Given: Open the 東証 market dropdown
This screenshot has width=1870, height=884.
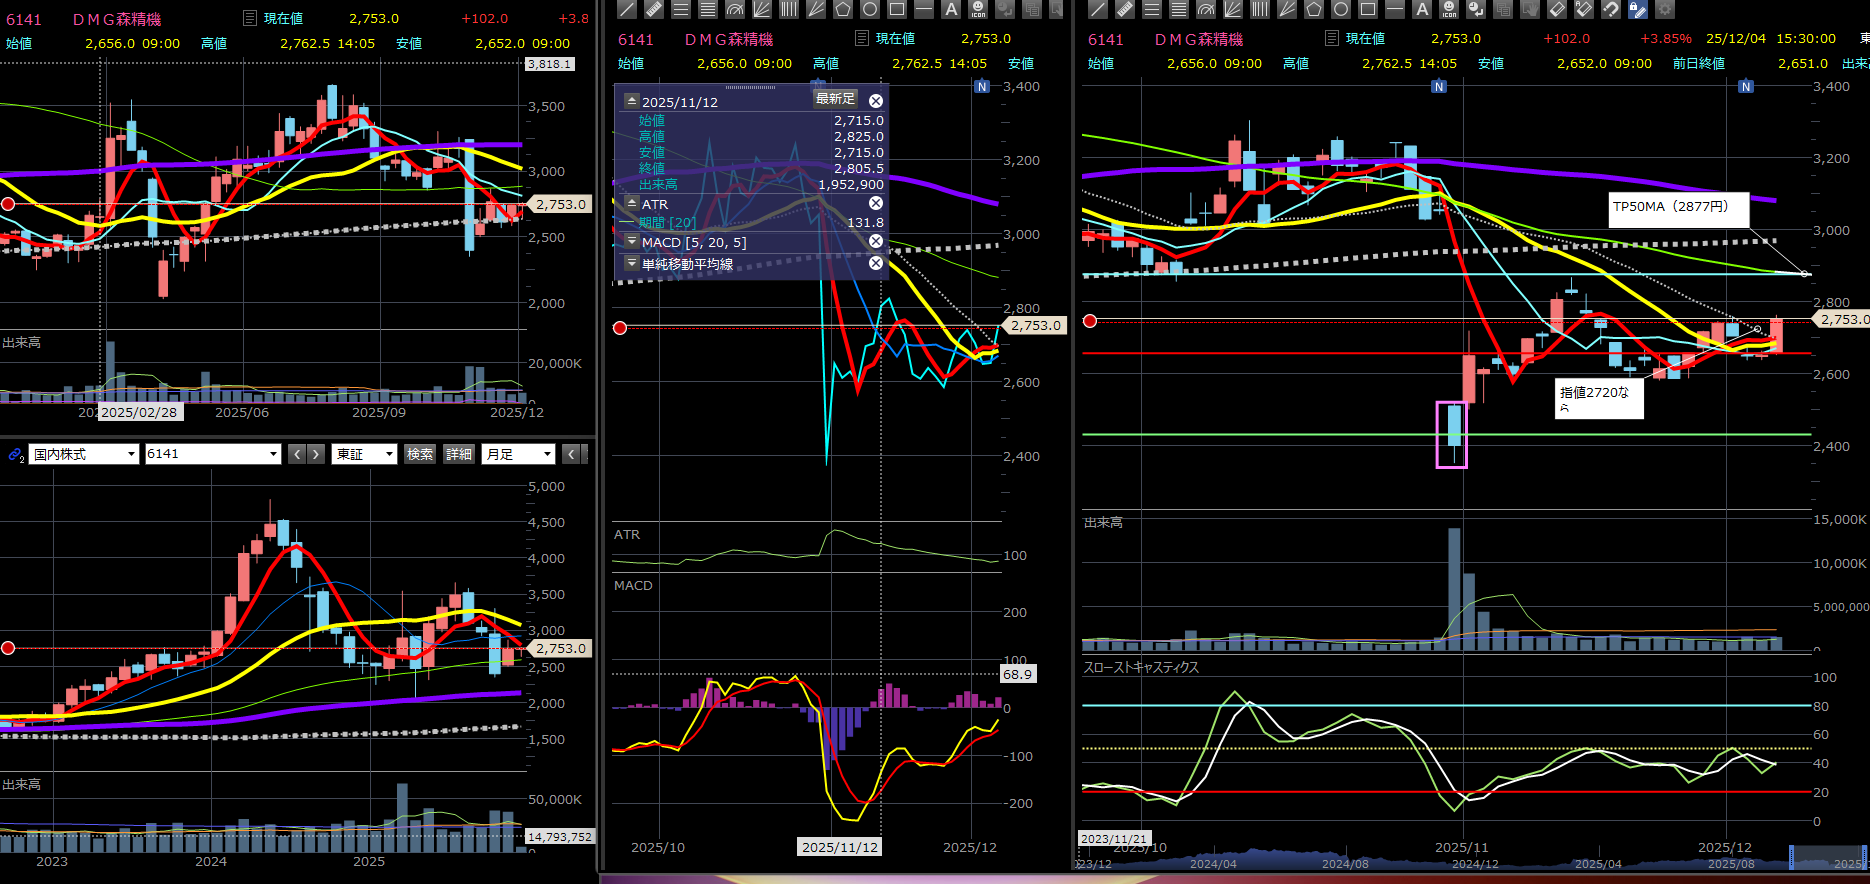Looking at the screenshot, I should tap(364, 454).
